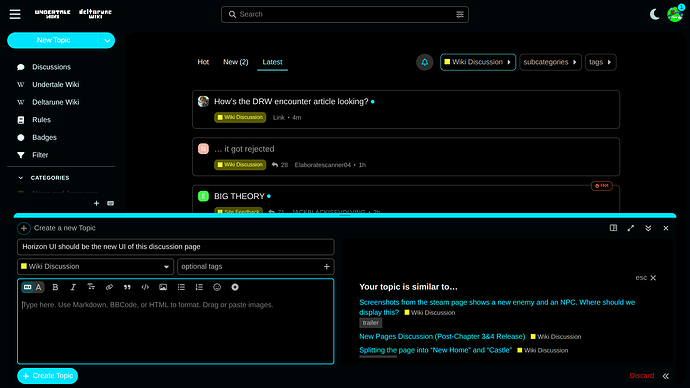
Task: Click the sidebar plus icon
Action: 96,203
